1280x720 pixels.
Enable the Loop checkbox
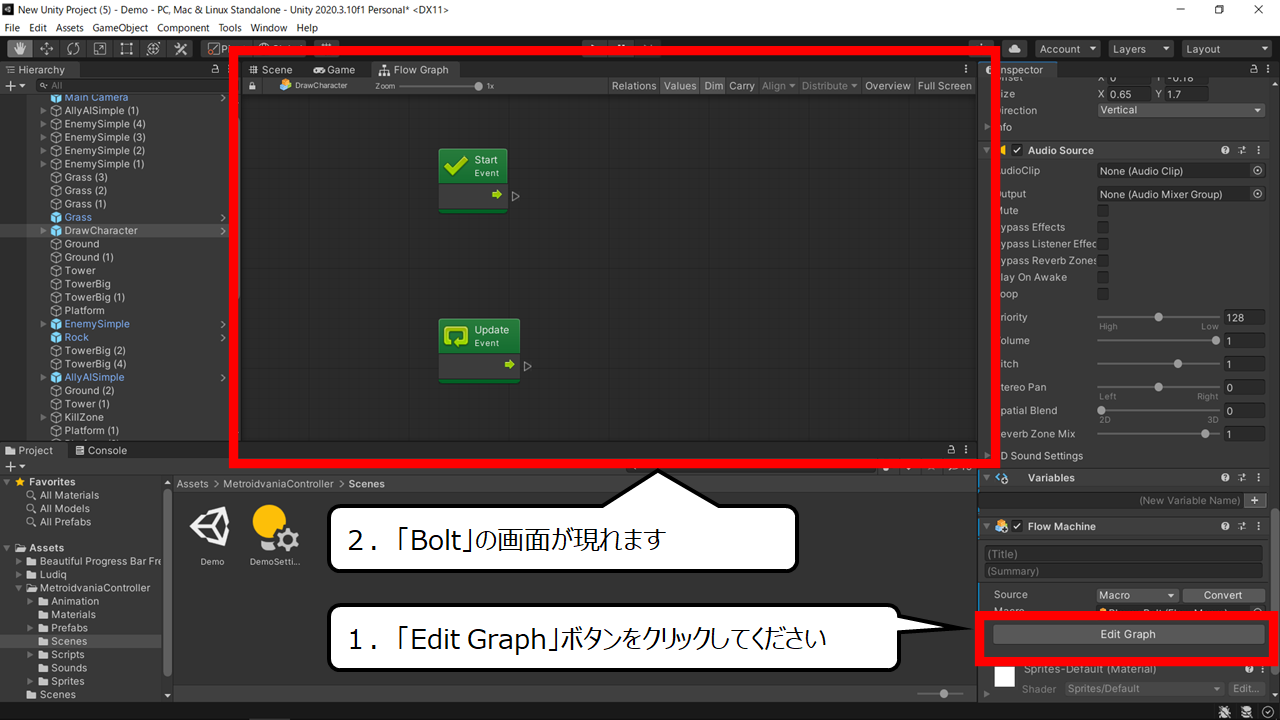[1103, 294]
